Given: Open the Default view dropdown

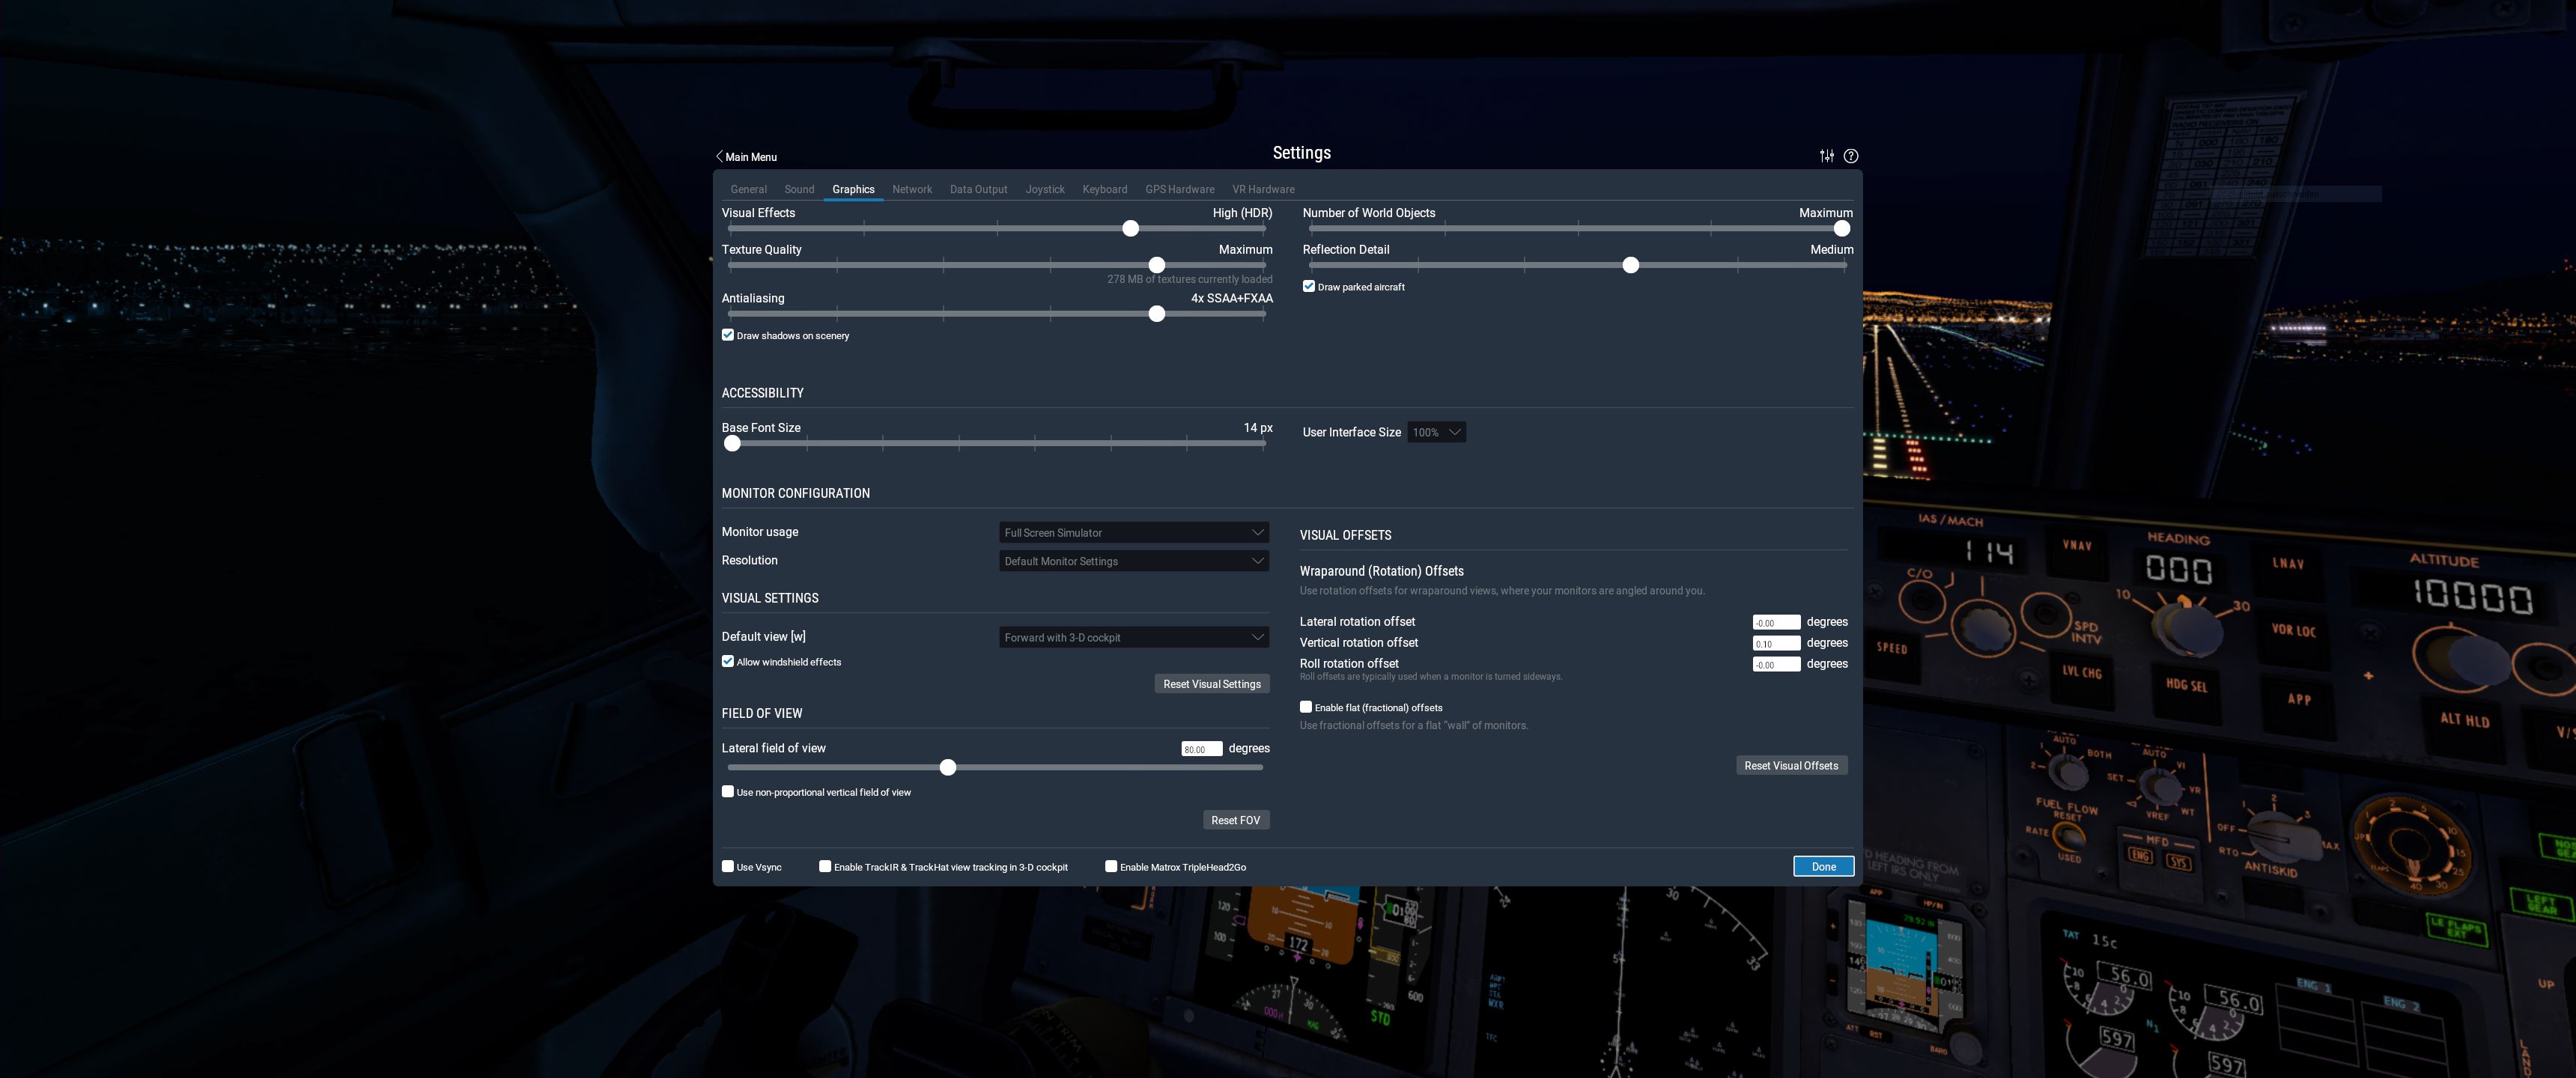Looking at the screenshot, I should (x=1133, y=637).
